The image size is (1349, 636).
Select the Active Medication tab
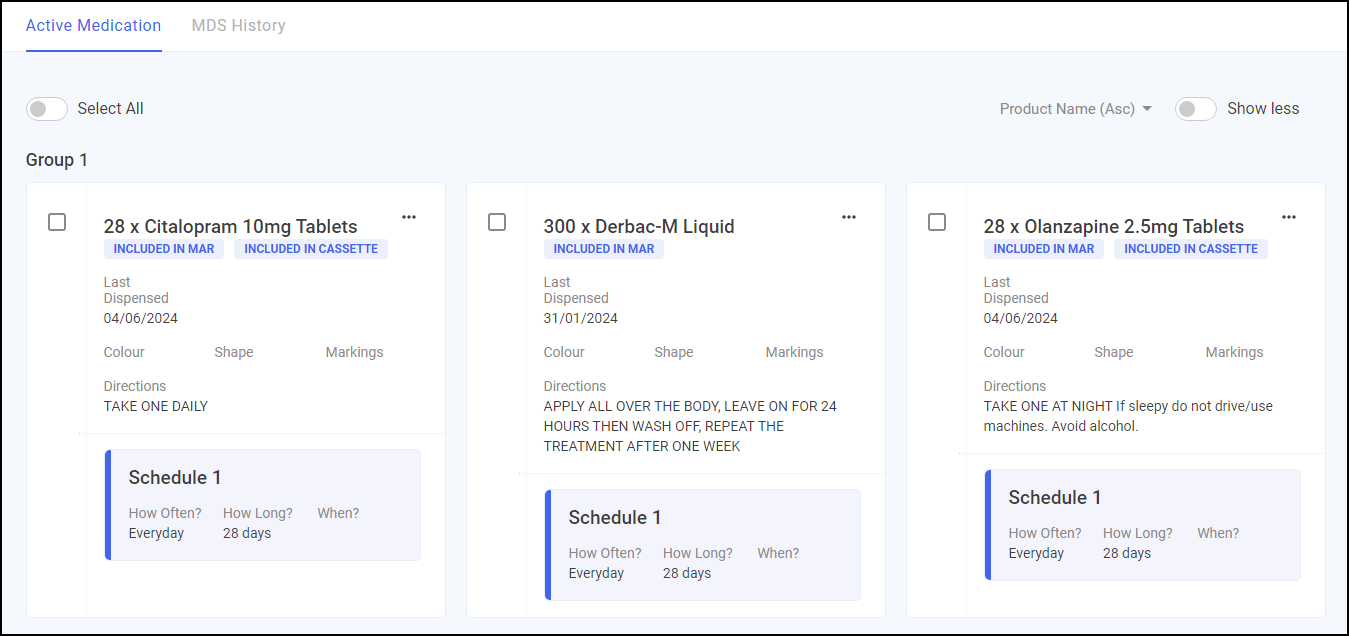(93, 26)
